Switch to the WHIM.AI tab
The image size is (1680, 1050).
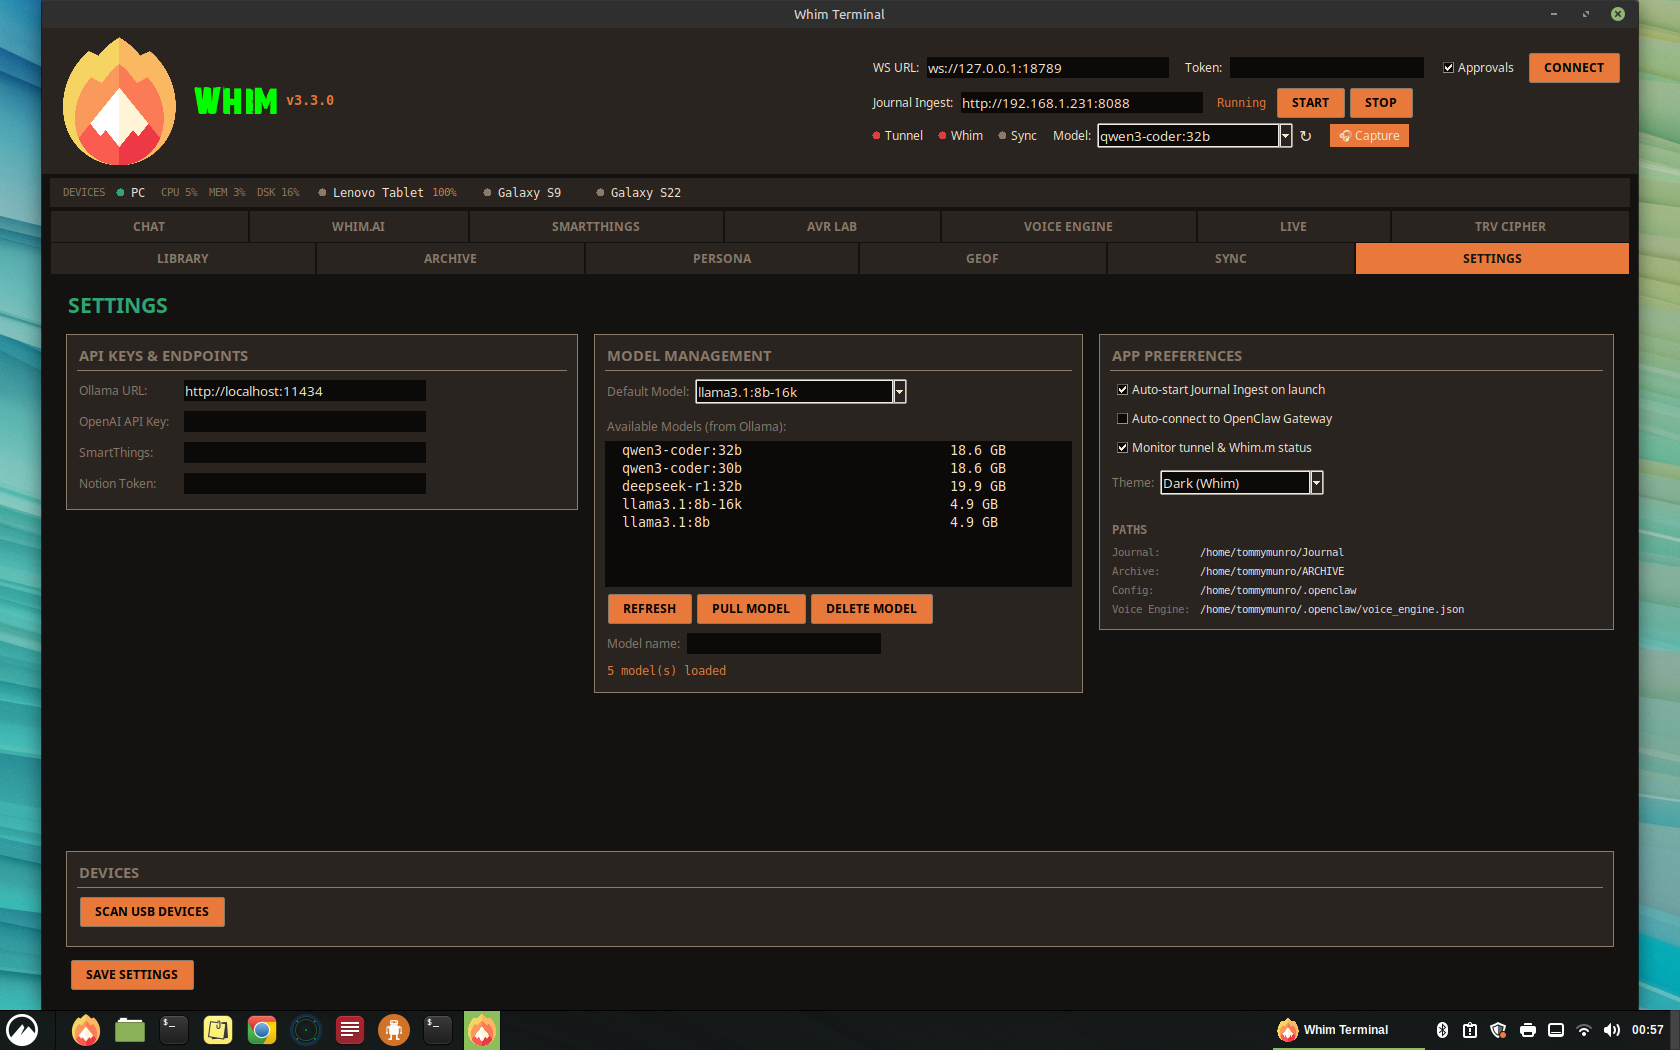click(x=359, y=226)
